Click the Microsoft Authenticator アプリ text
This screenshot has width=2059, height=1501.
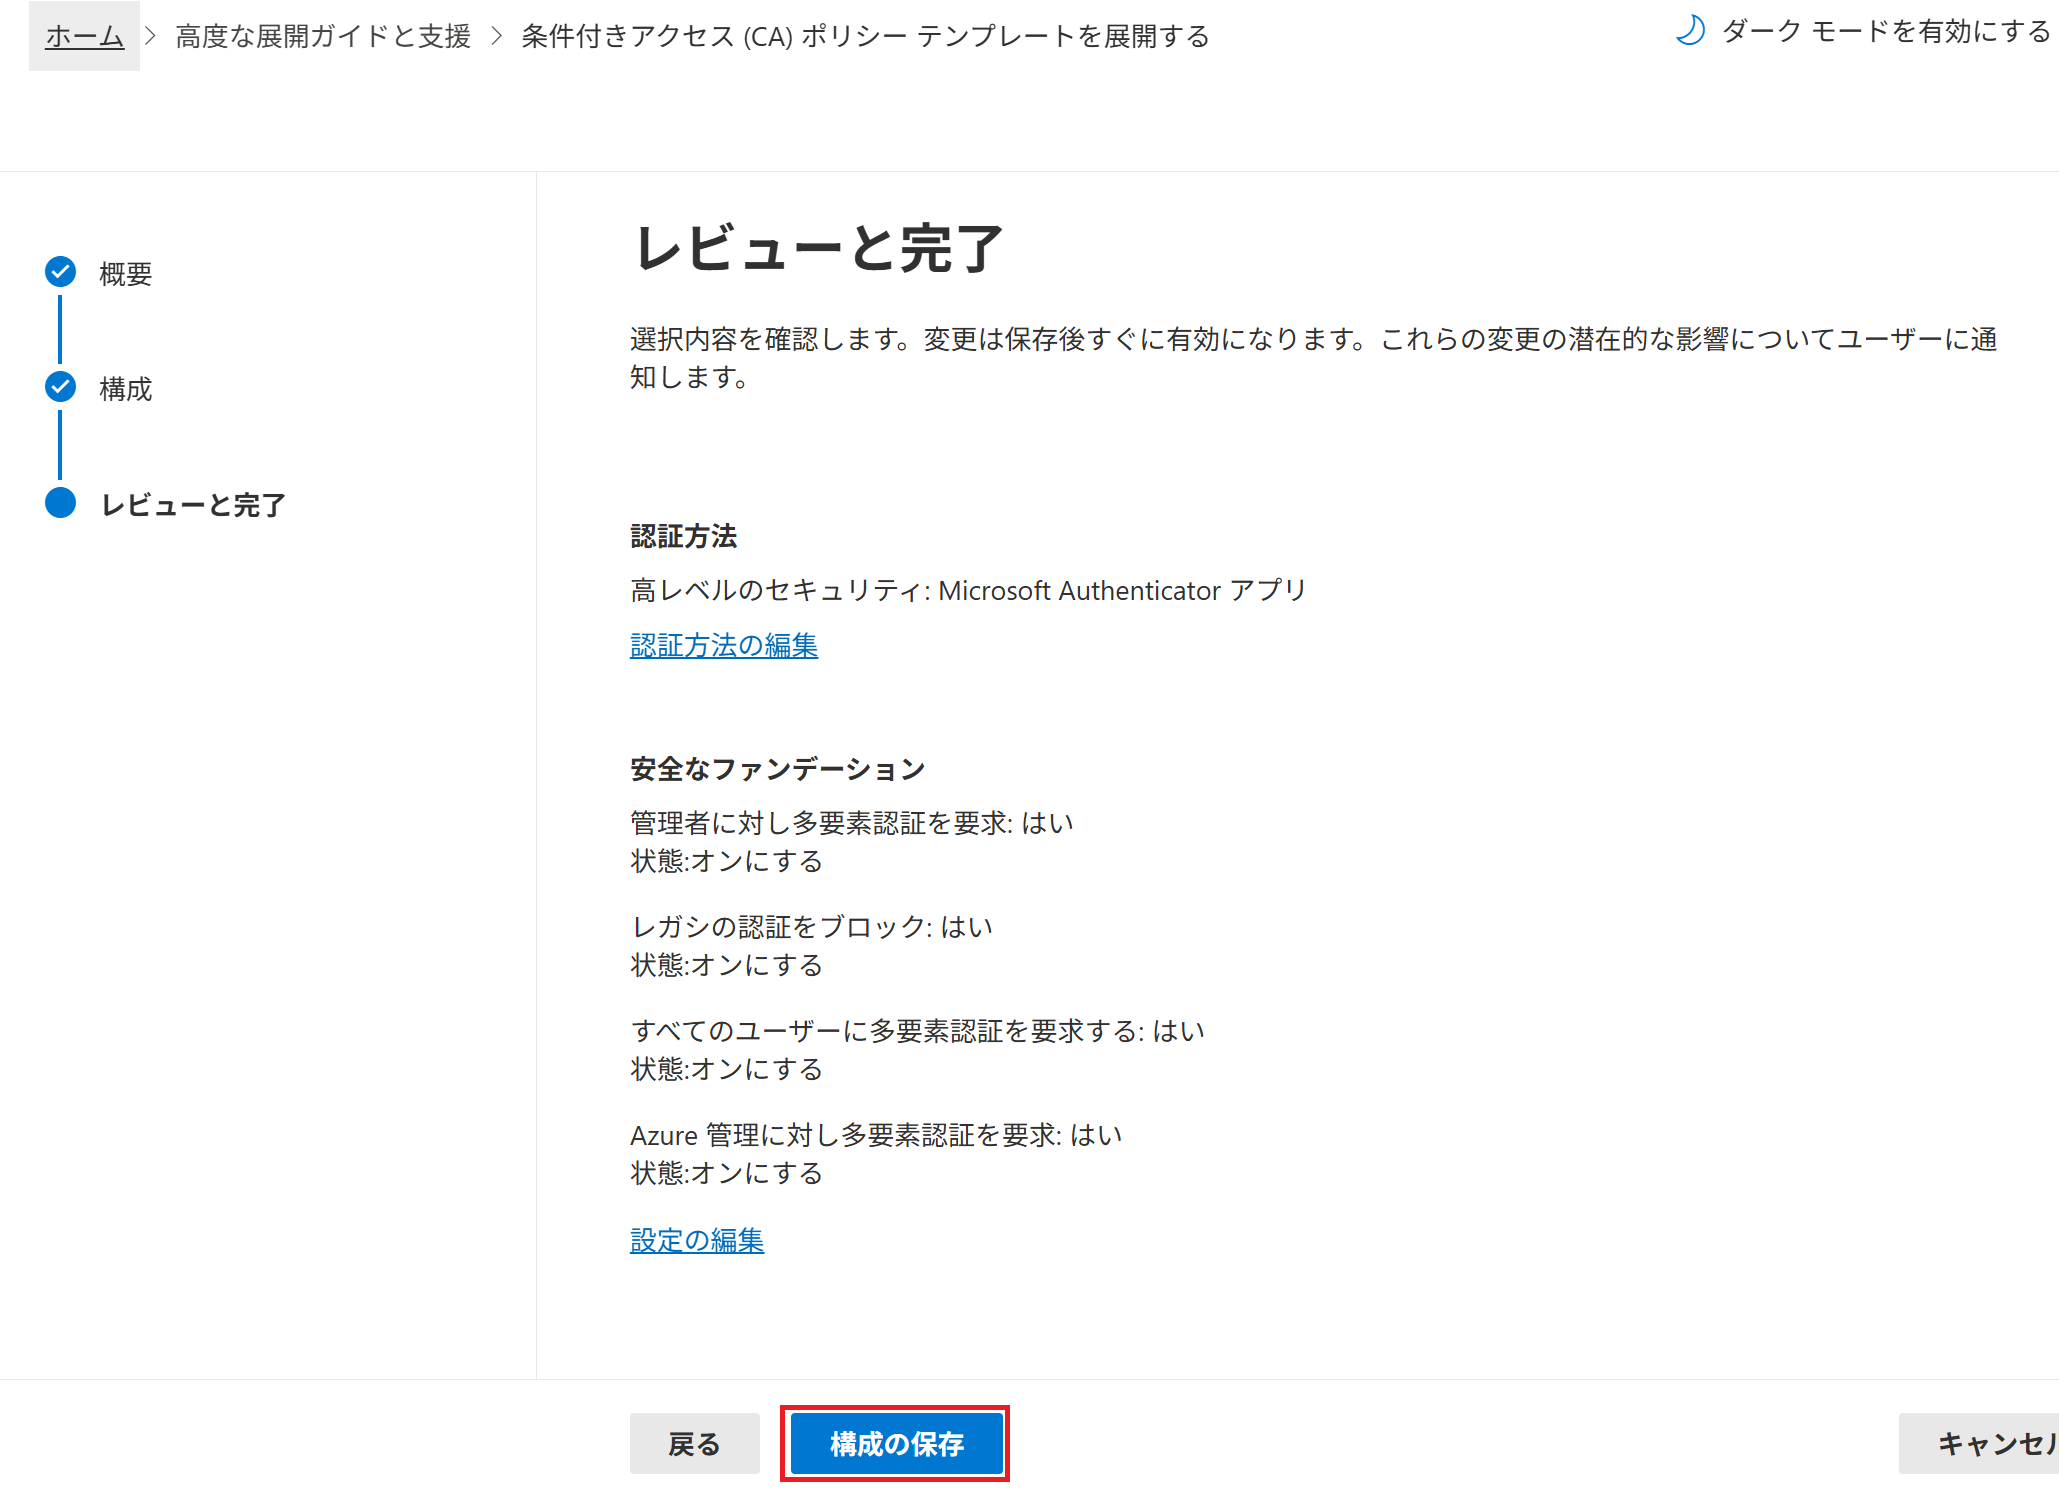[x=1122, y=591]
